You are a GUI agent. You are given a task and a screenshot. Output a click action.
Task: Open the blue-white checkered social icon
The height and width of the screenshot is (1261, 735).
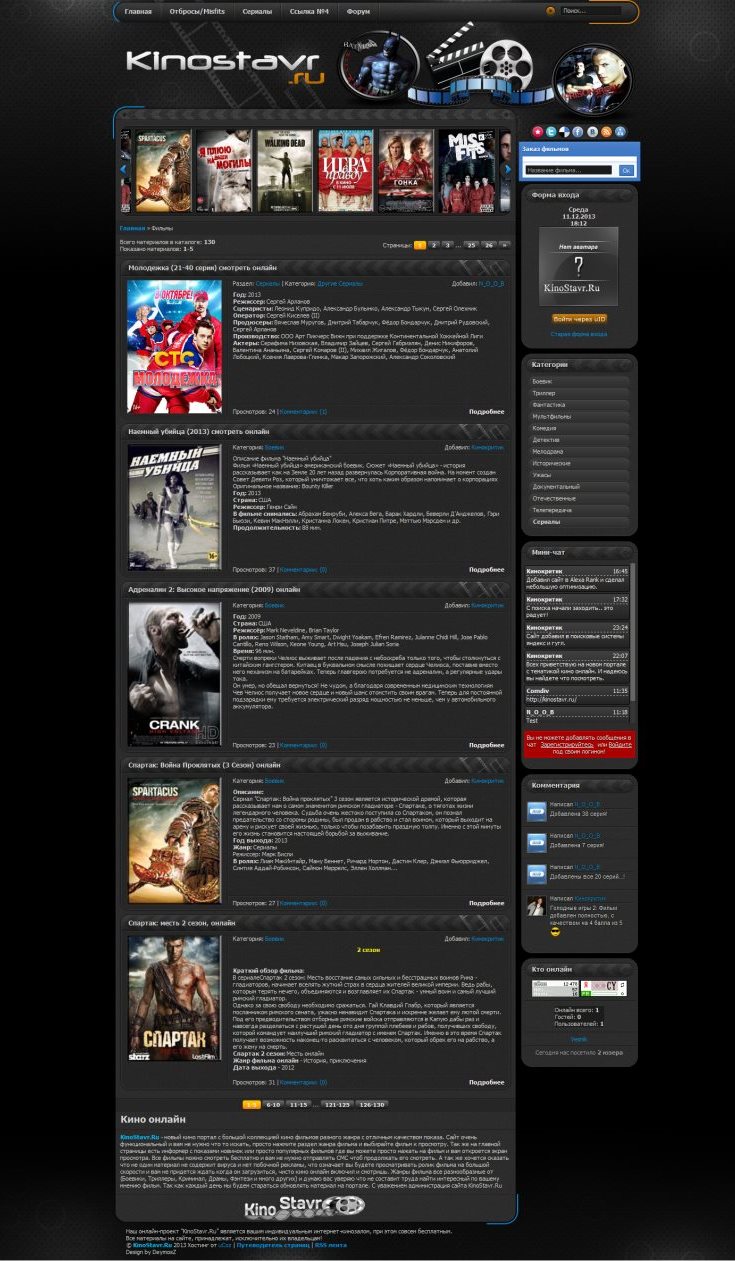(x=565, y=132)
